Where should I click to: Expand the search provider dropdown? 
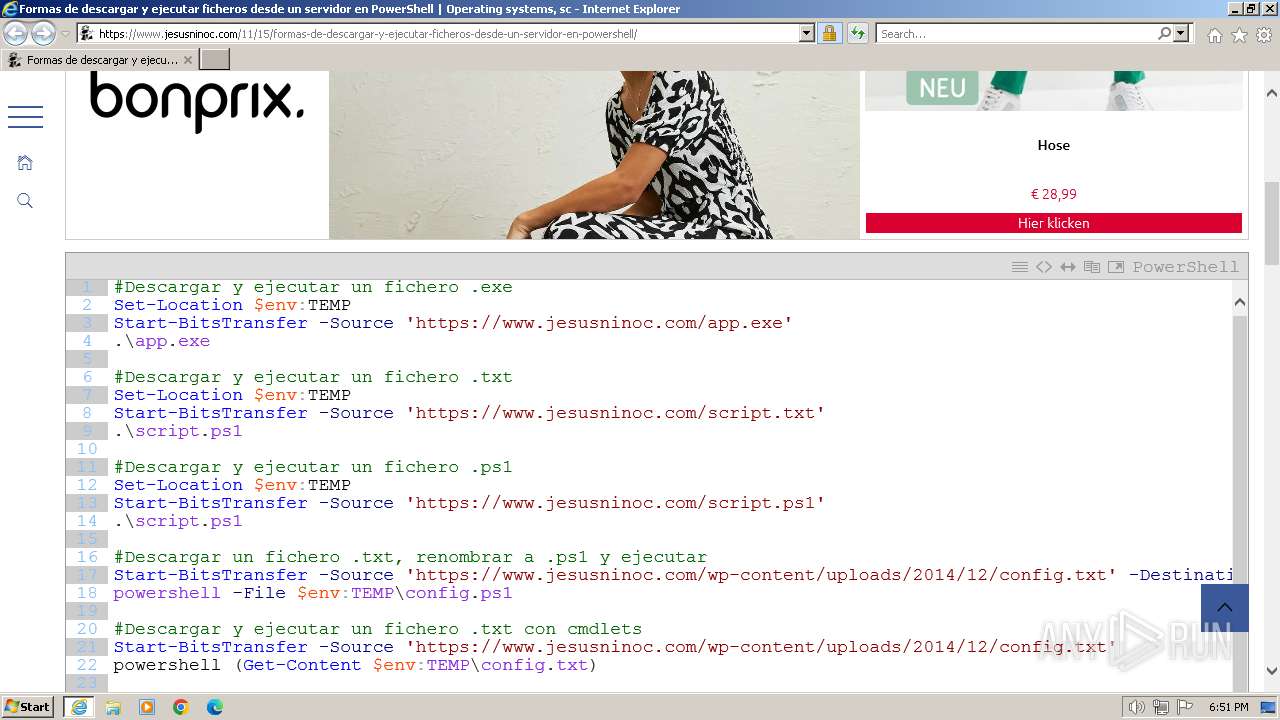coord(1181,33)
